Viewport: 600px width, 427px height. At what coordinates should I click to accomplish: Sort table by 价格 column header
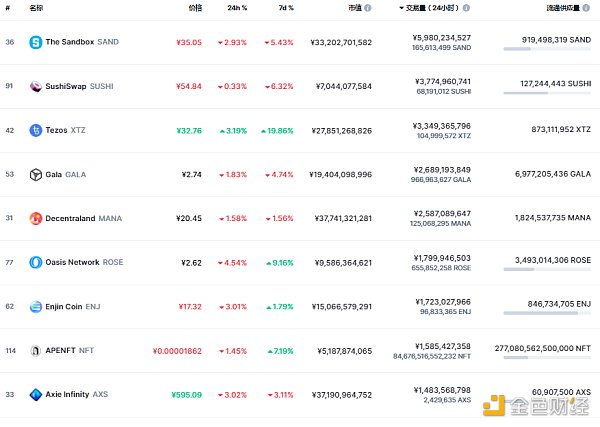pos(194,8)
